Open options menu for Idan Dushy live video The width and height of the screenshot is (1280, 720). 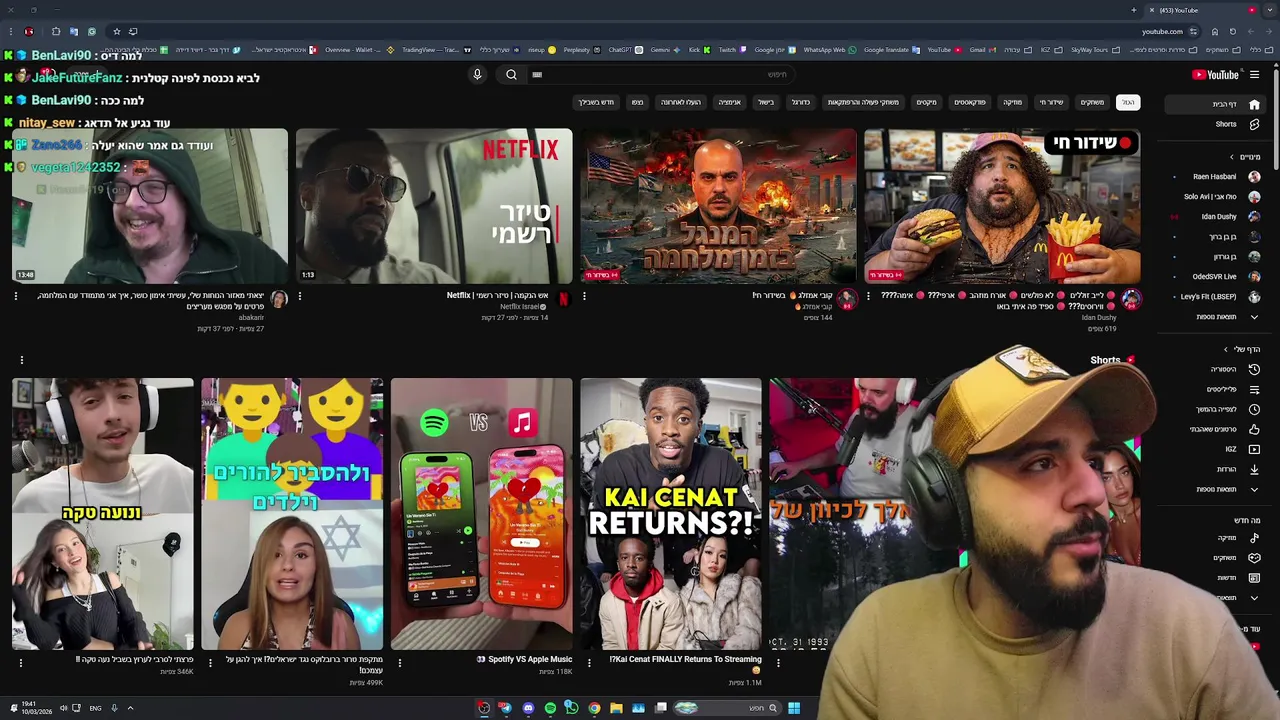coord(868,296)
